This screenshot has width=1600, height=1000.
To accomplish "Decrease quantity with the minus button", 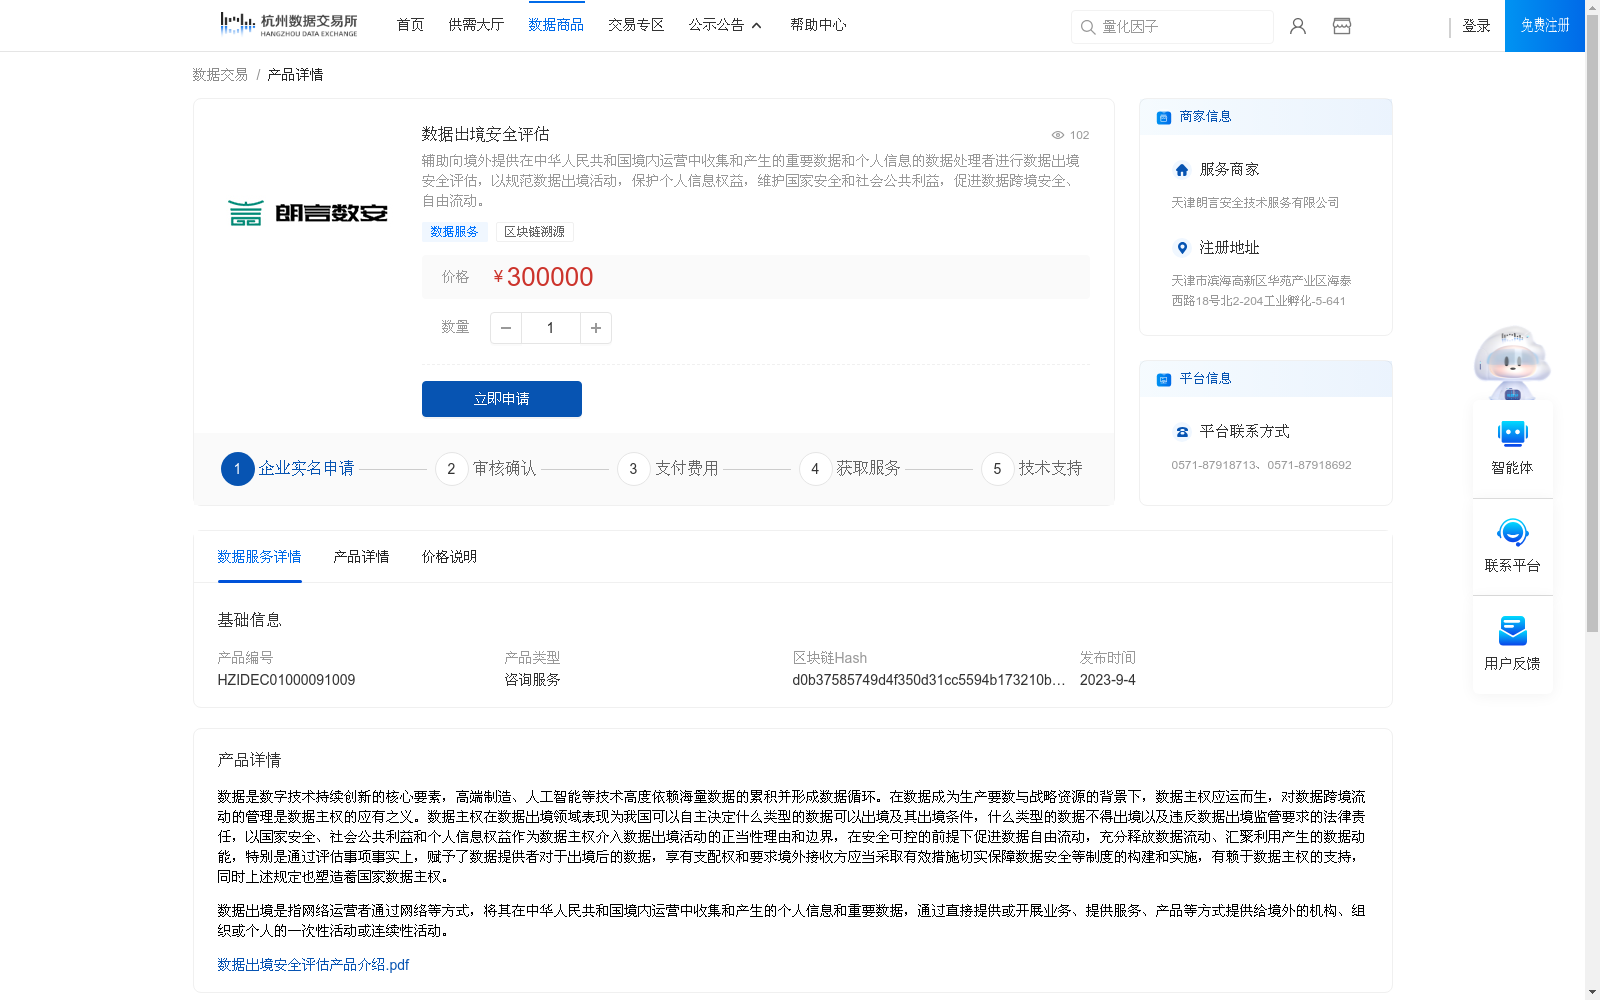I will (506, 328).
